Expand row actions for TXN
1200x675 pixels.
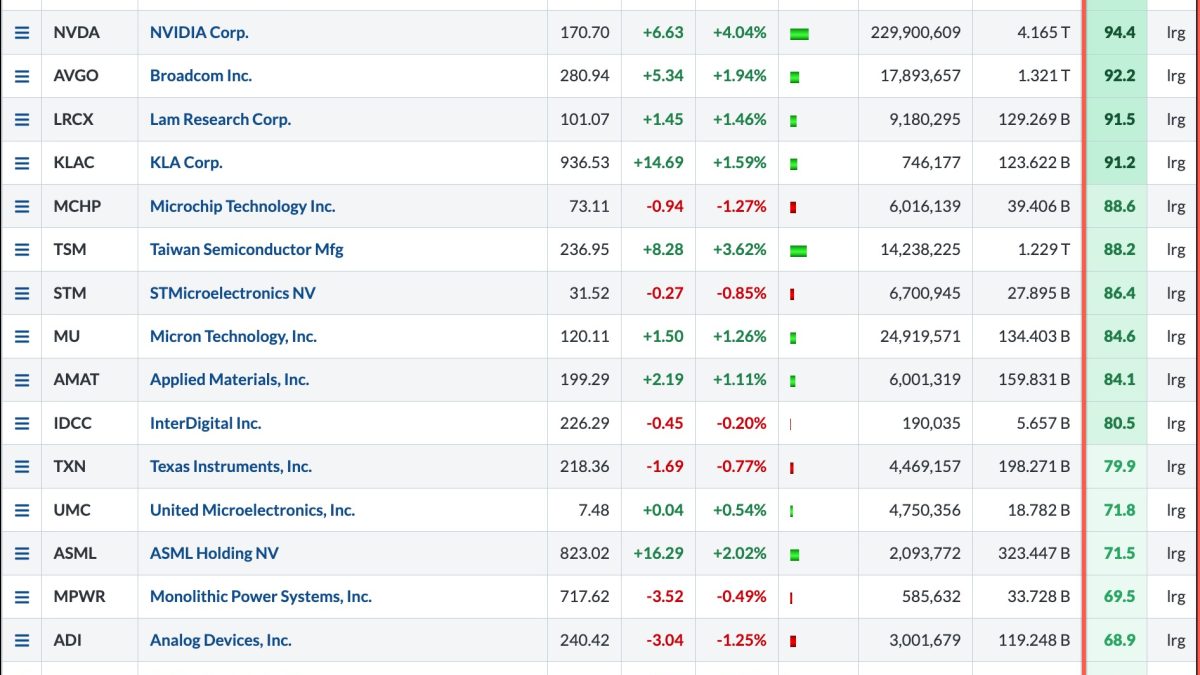tap(21, 467)
